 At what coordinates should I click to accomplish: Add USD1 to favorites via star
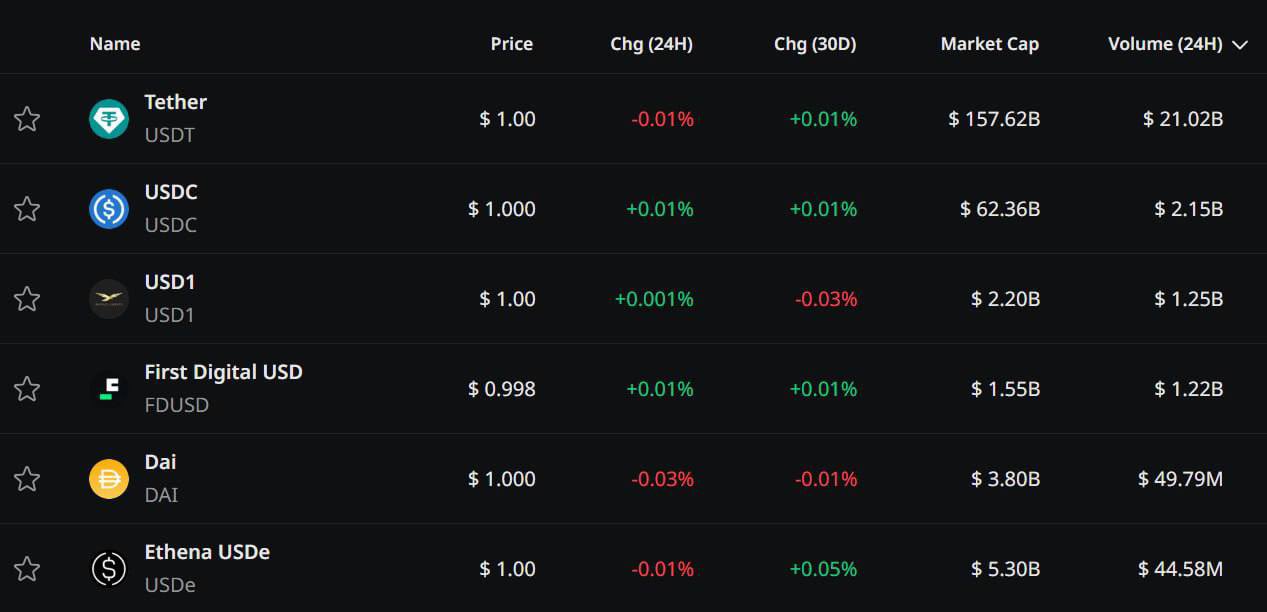27,299
